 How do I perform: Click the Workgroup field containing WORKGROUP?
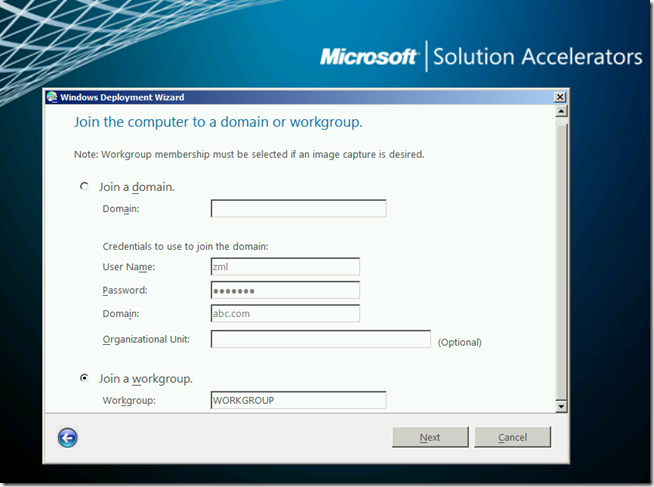299,400
